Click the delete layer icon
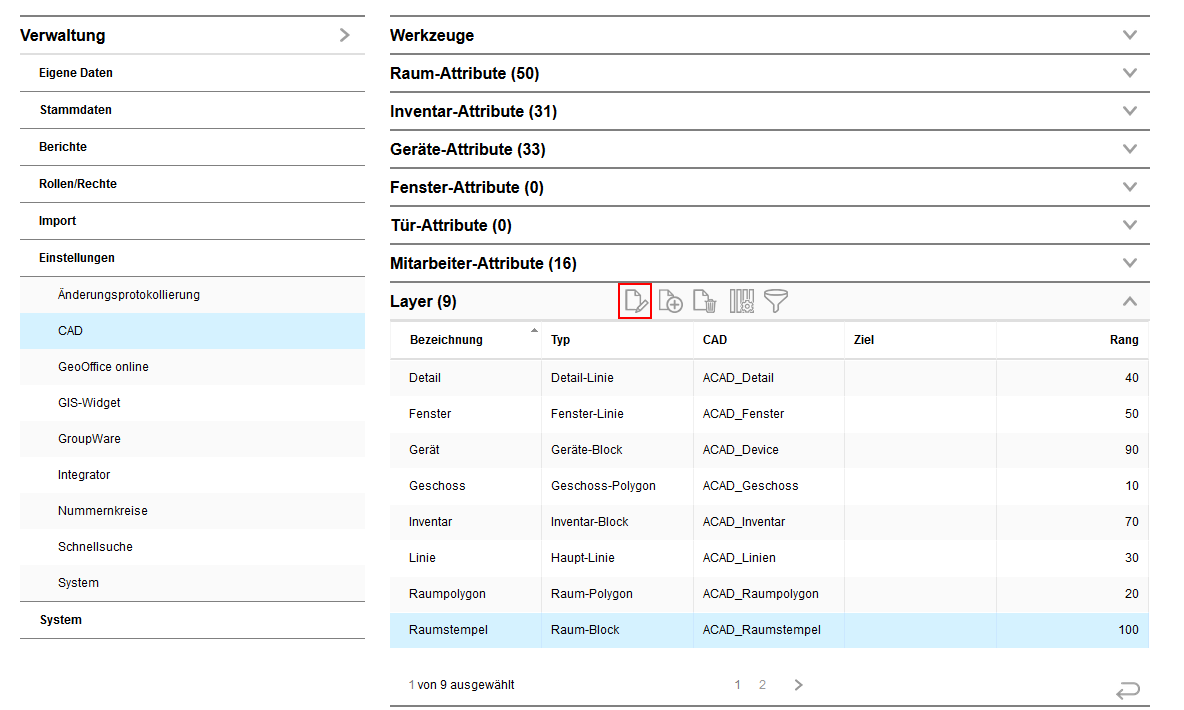The width and height of the screenshot is (1184, 710). coord(705,301)
